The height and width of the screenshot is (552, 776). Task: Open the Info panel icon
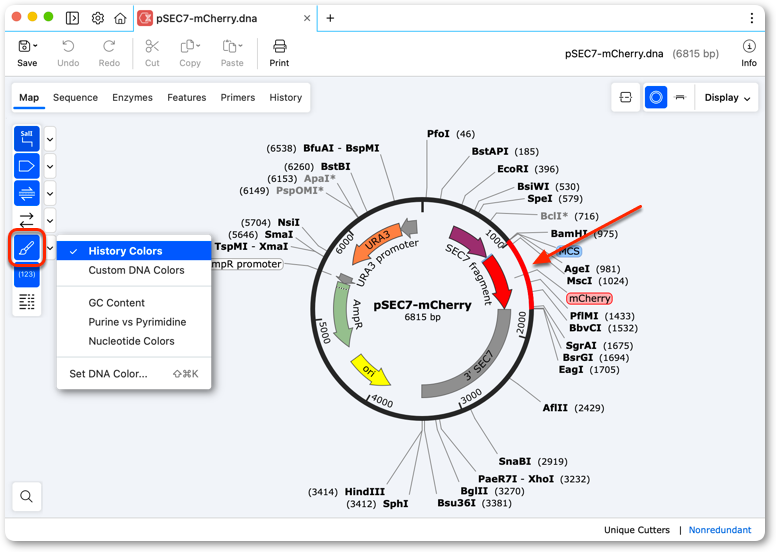coord(749,47)
